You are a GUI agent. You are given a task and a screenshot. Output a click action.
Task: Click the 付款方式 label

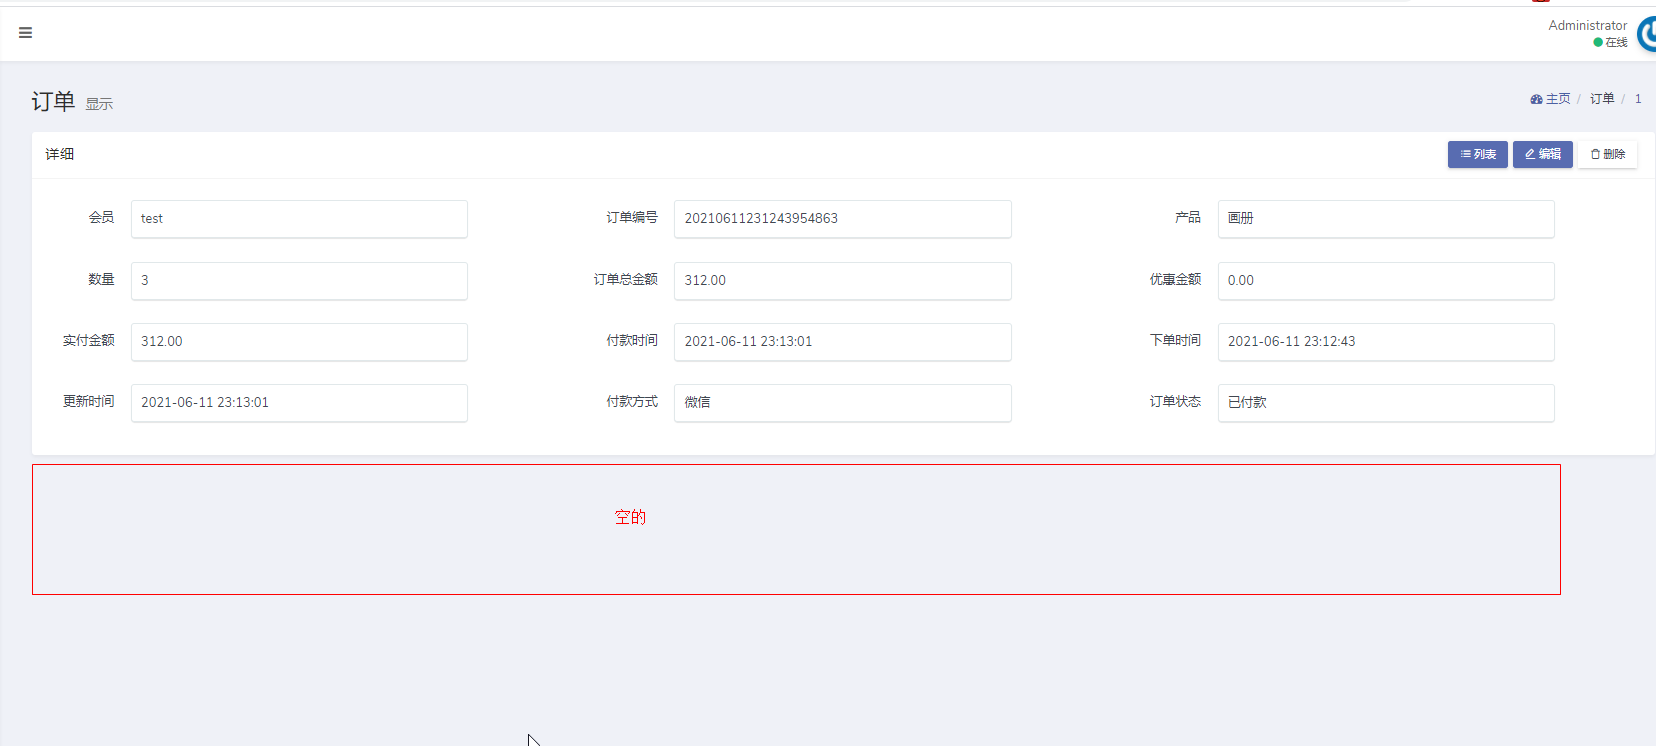coord(632,402)
